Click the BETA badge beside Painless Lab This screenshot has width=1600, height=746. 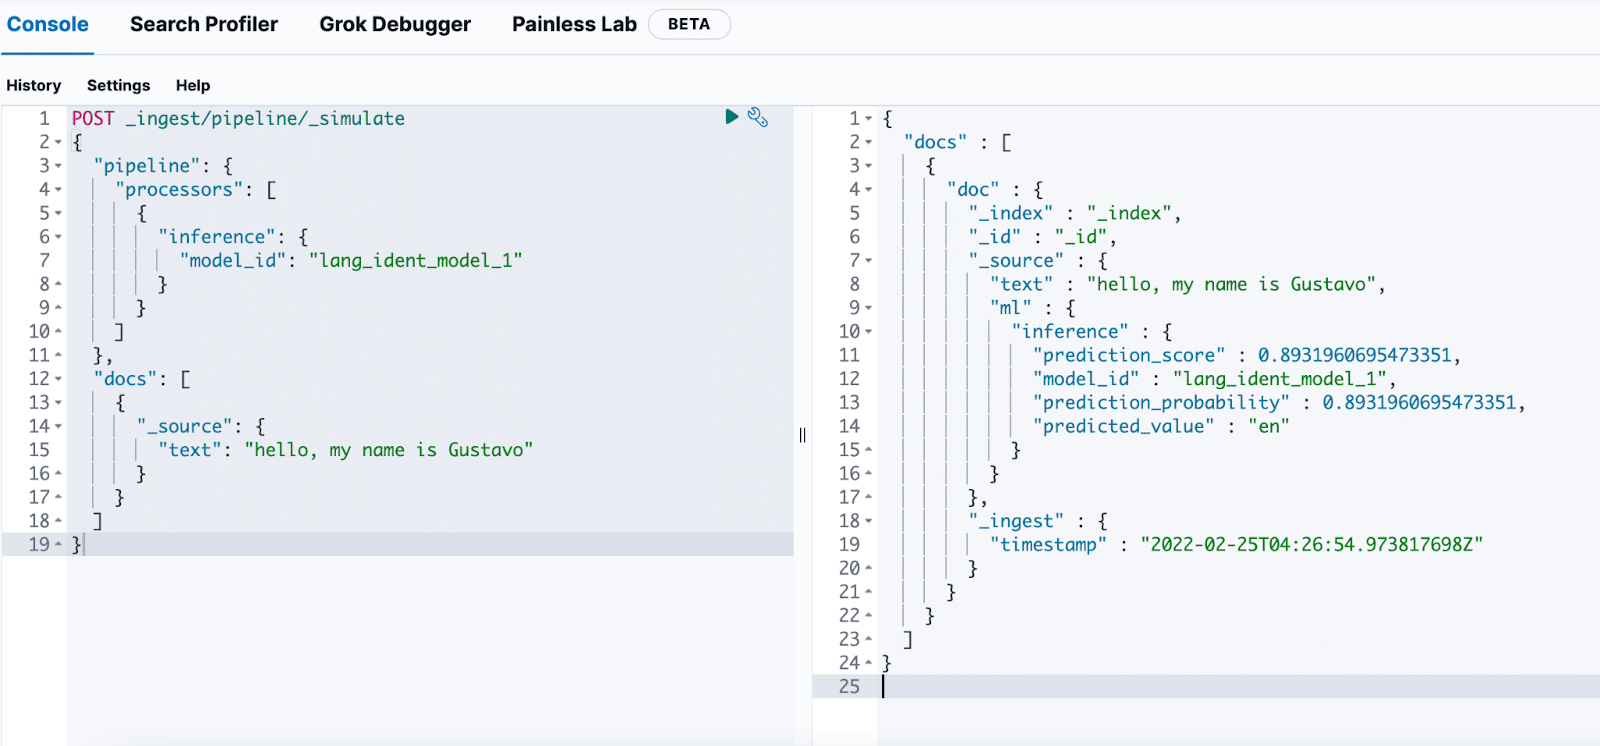689,24
